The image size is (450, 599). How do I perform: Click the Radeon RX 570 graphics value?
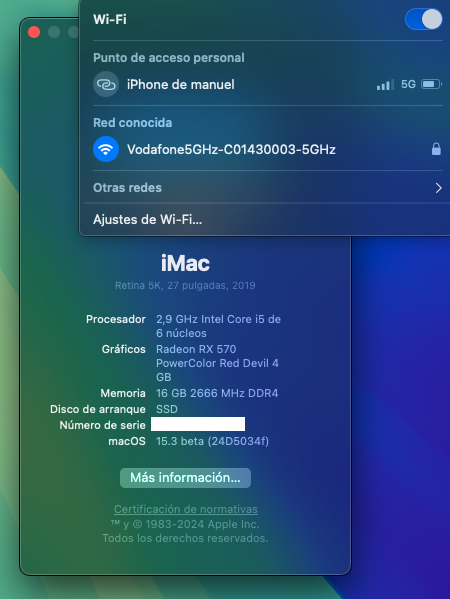217,363
